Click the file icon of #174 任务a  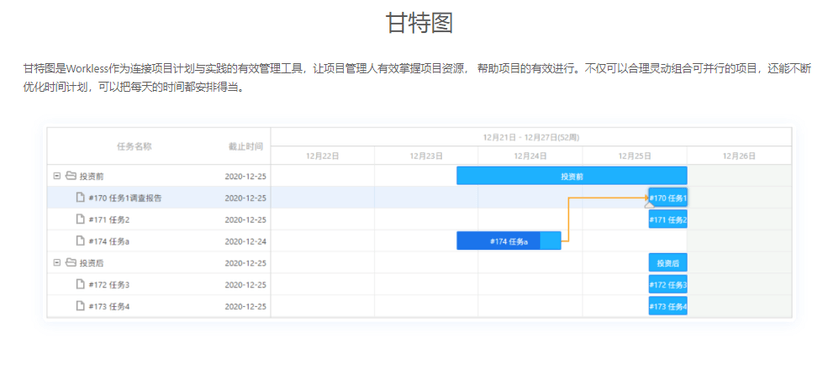coord(80,241)
